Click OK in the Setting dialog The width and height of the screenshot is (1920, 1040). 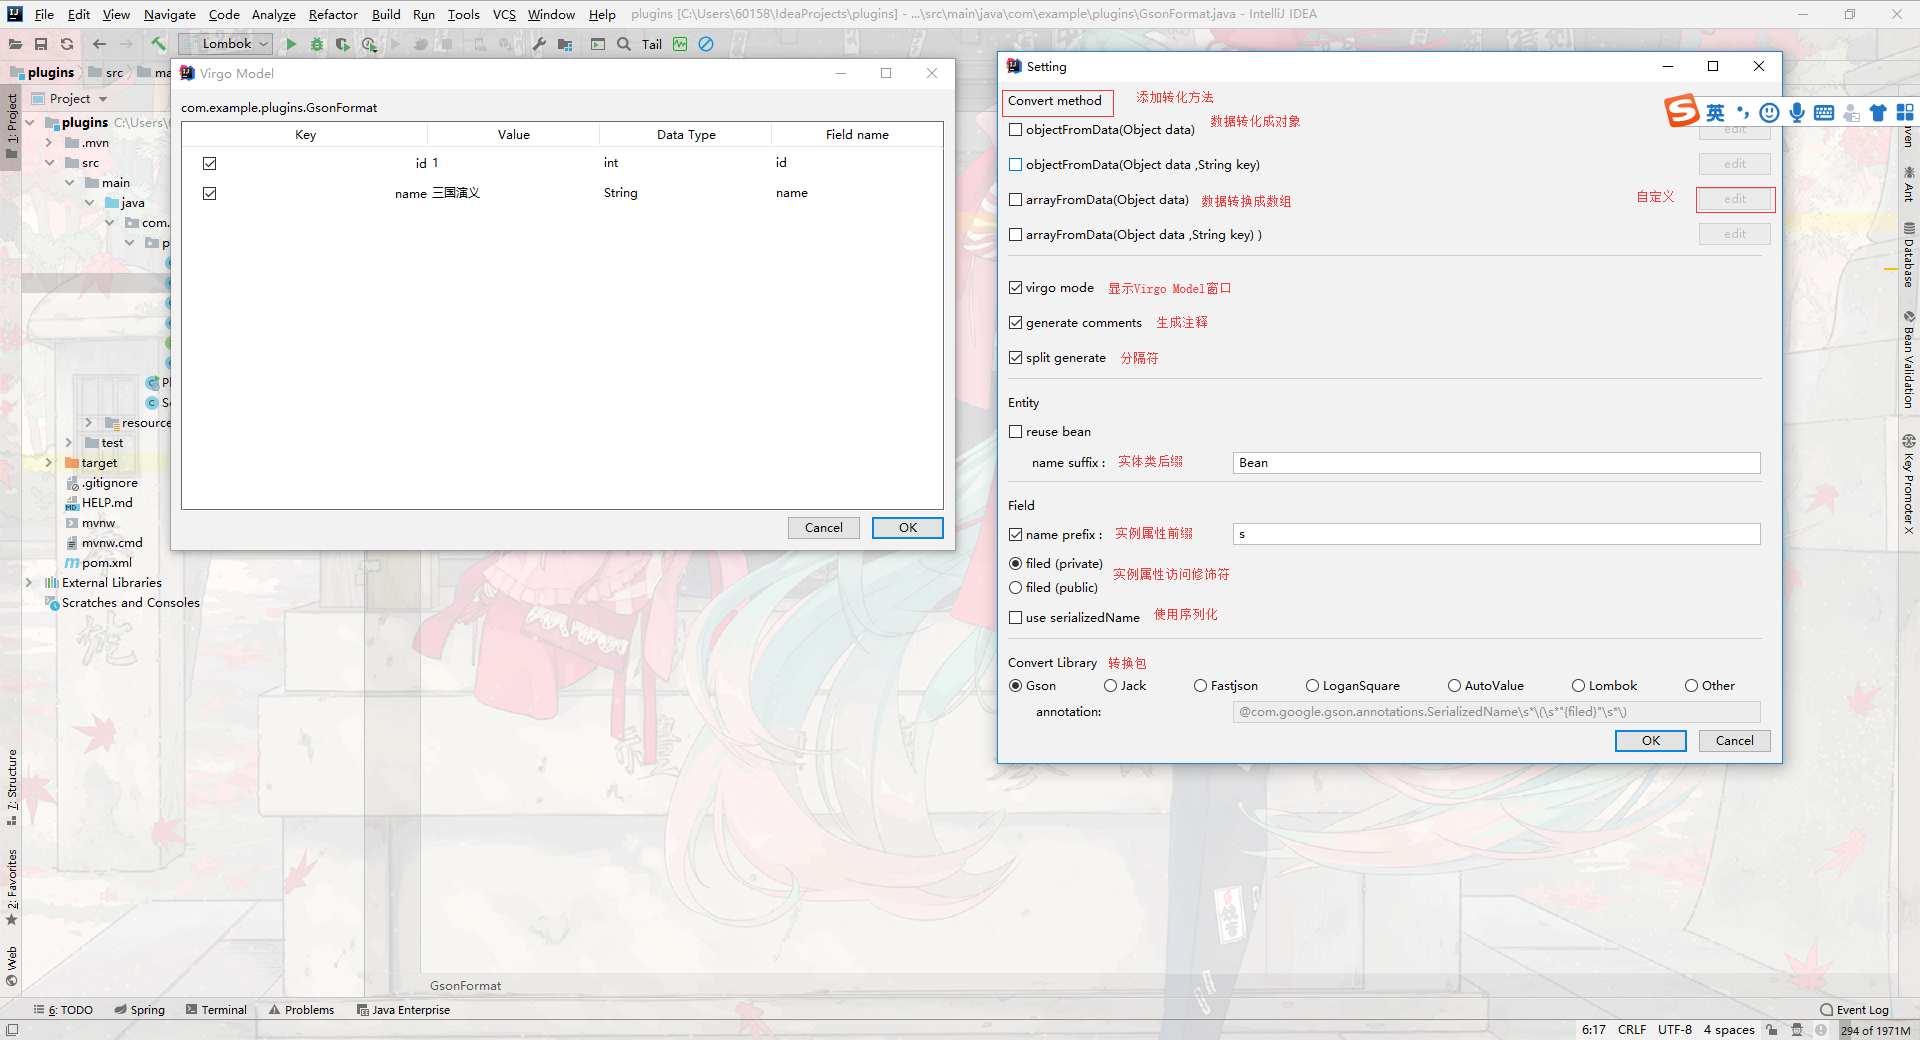(1650, 741)
